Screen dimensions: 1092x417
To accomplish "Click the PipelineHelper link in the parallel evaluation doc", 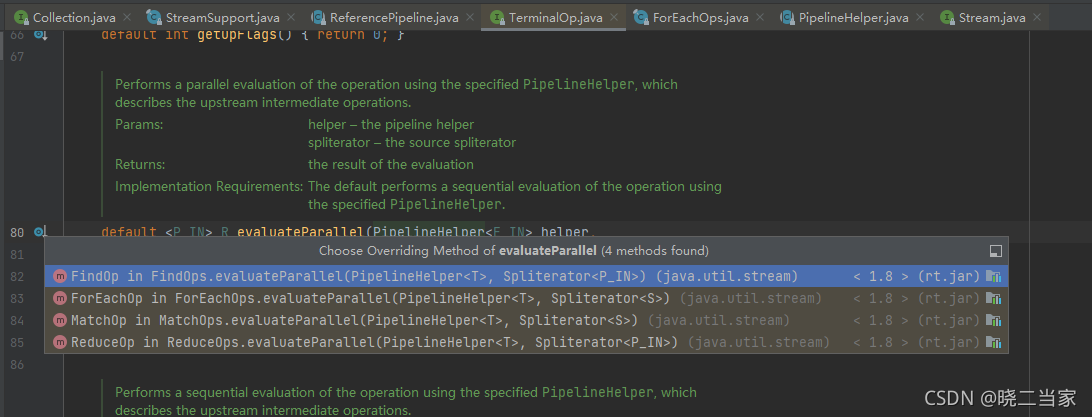I will 579,85.
